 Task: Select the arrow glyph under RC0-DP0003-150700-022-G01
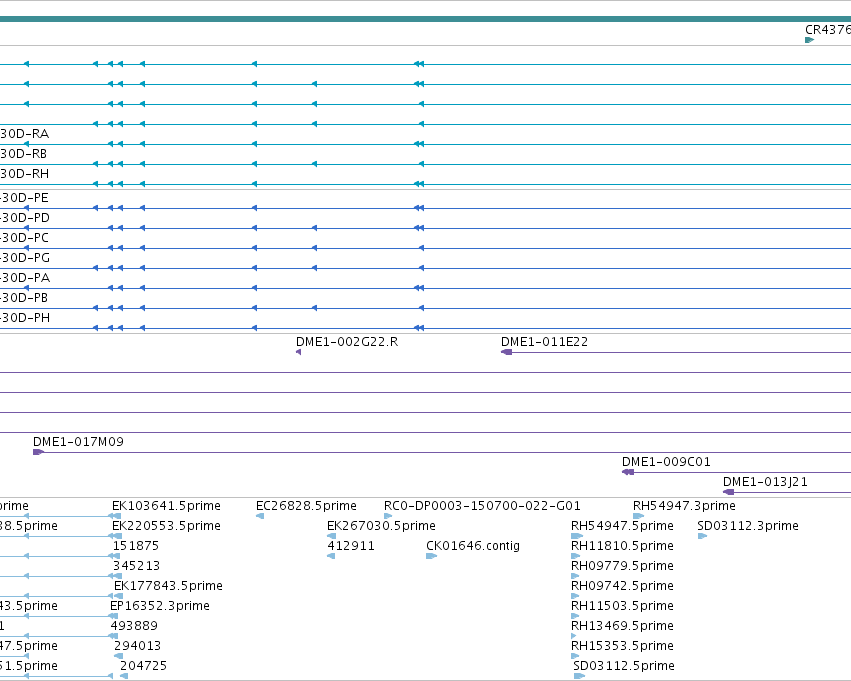click(388, 516)
